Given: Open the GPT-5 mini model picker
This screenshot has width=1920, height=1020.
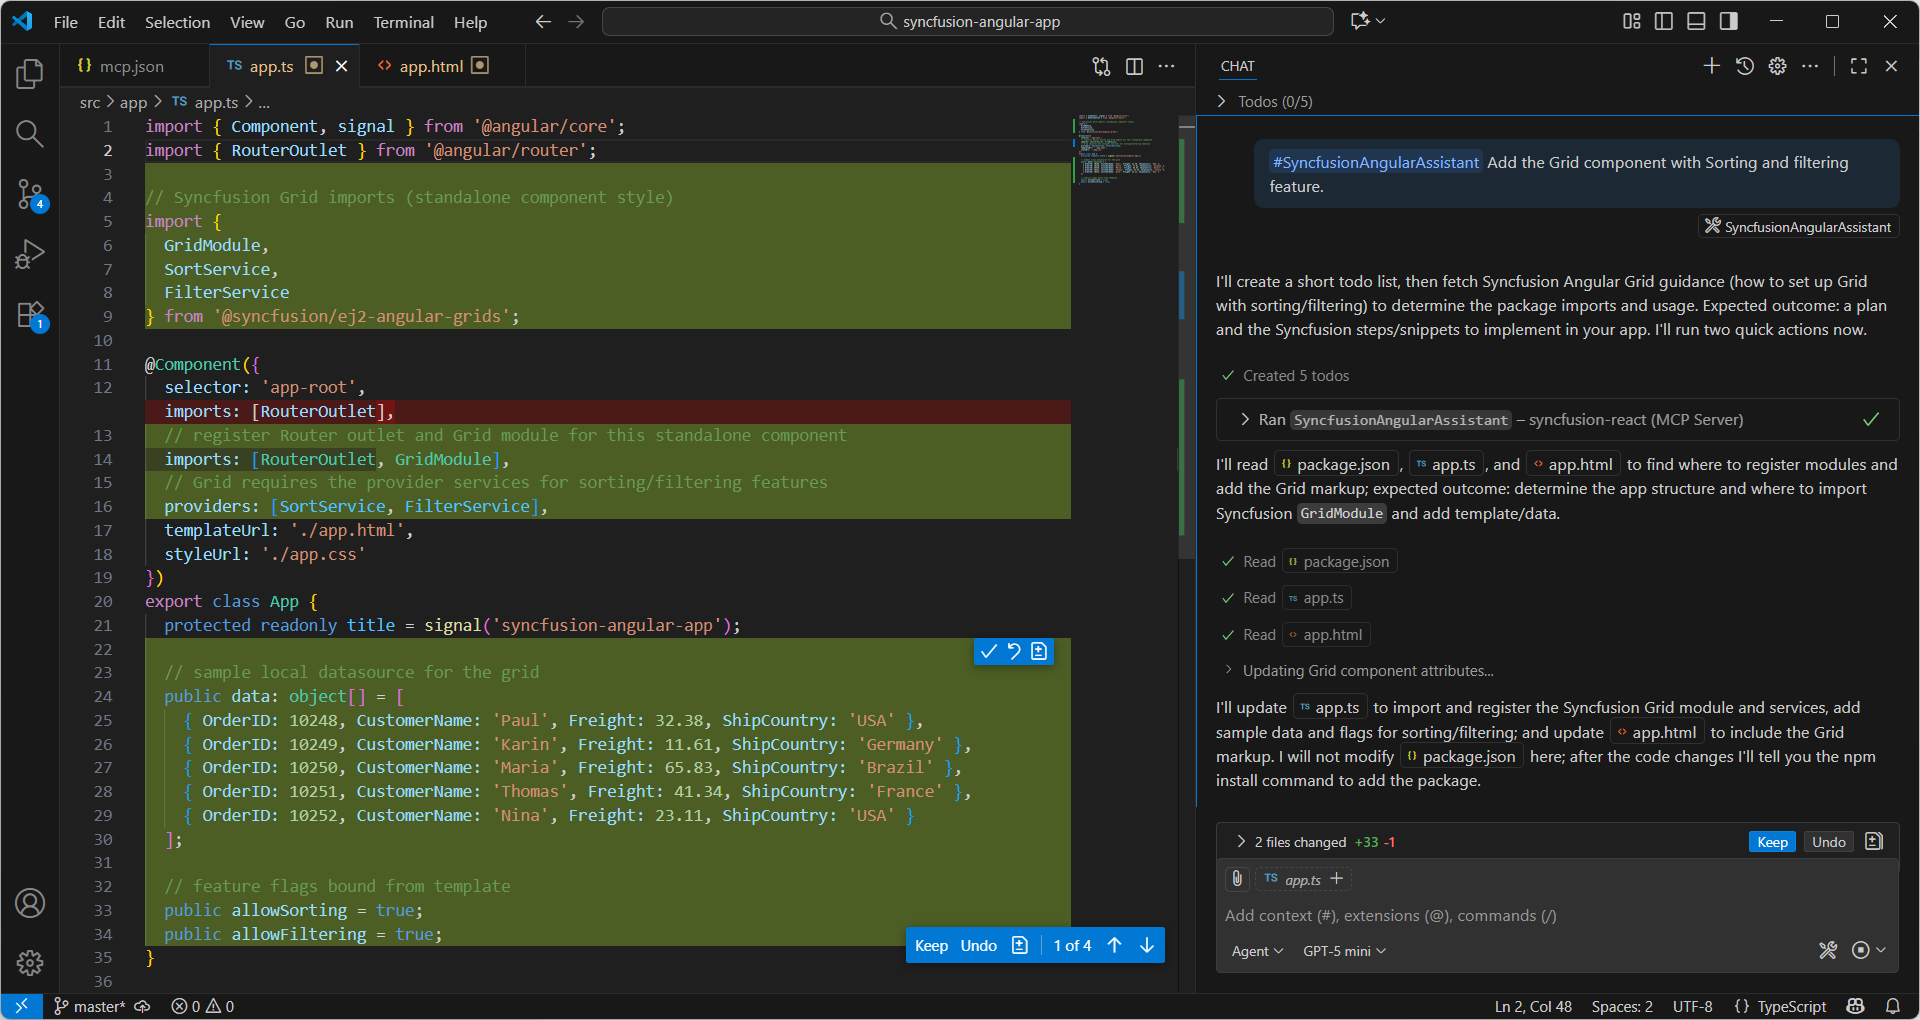Looking at the screenshot, I should [x=1343, y=951].
